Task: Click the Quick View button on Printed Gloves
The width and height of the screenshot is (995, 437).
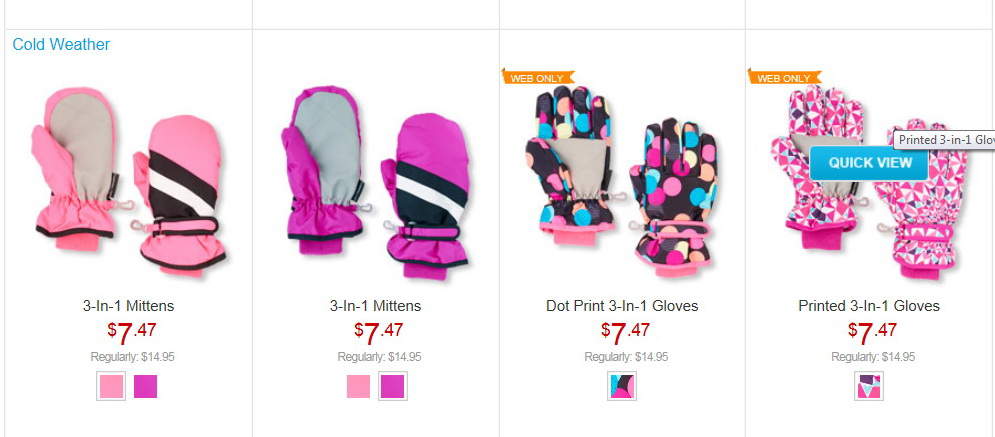Action: (869, 162)
